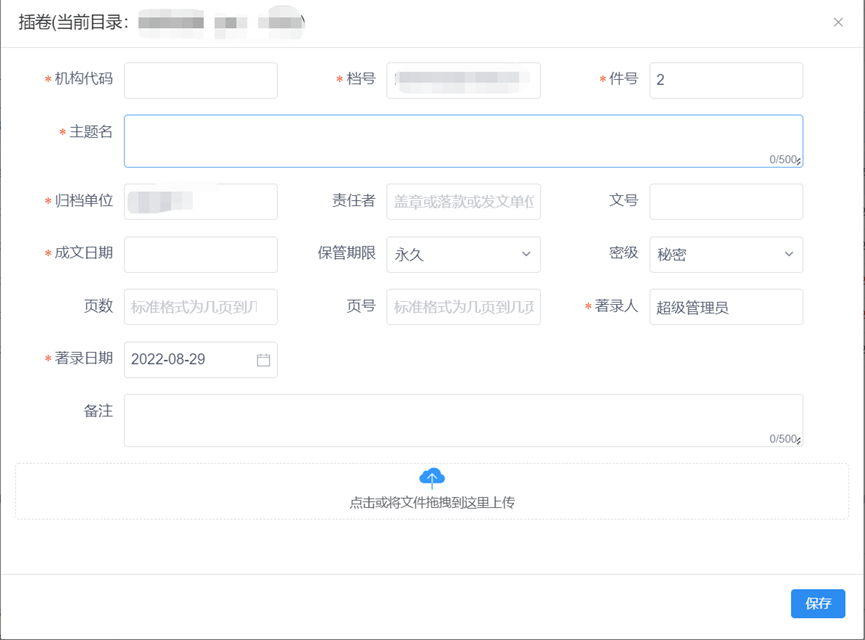
Task: Focus the 页数 input field
Action: click(201, 307)
